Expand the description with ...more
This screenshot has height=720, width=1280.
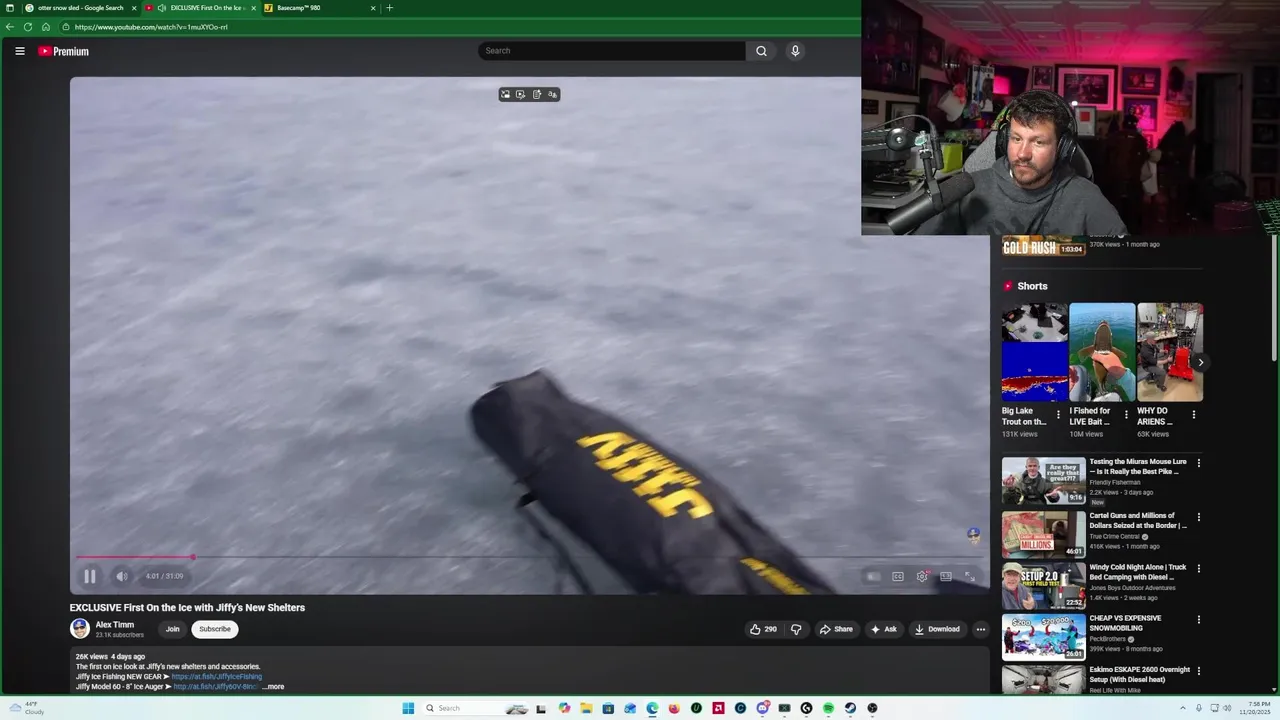273,687
